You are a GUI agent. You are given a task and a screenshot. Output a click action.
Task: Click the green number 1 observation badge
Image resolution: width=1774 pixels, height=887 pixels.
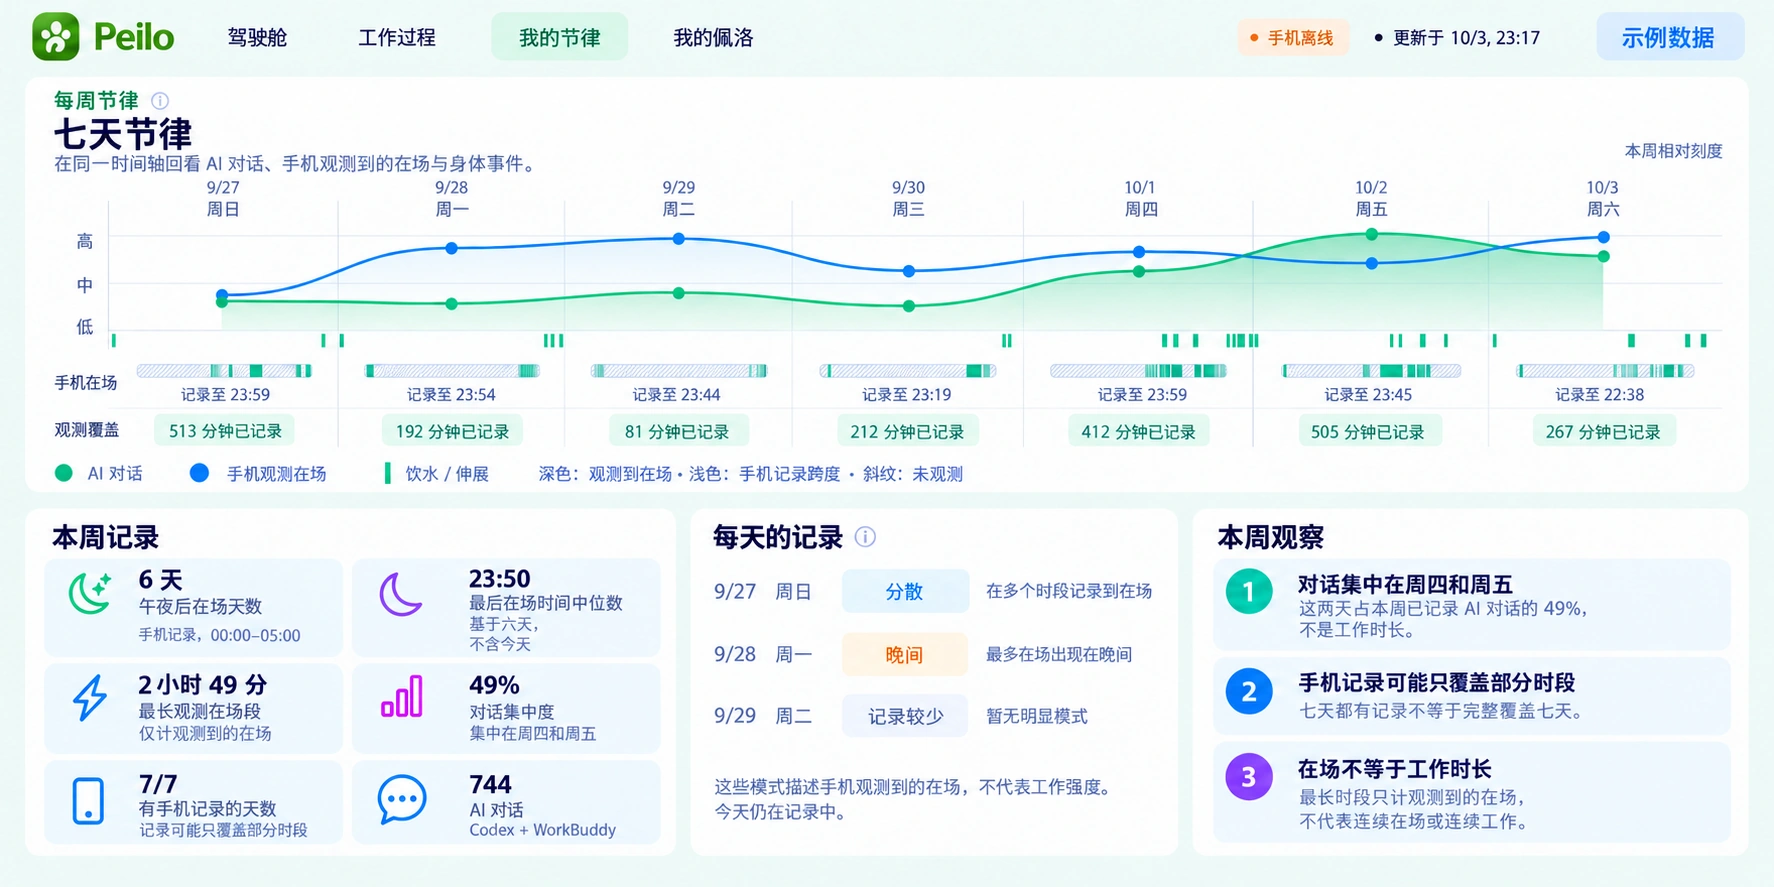point(1248,592)
